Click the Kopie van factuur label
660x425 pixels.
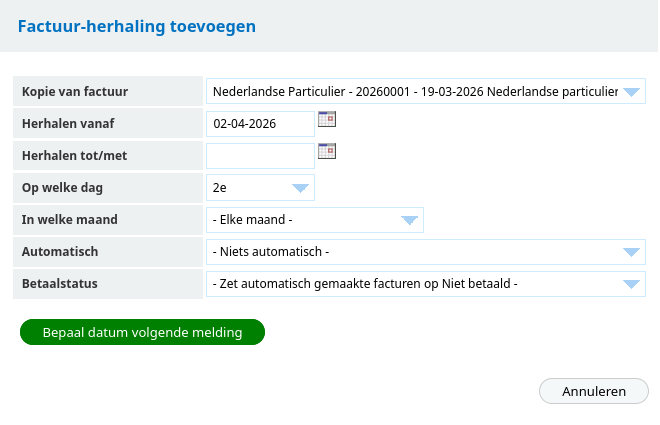[75, 92]
